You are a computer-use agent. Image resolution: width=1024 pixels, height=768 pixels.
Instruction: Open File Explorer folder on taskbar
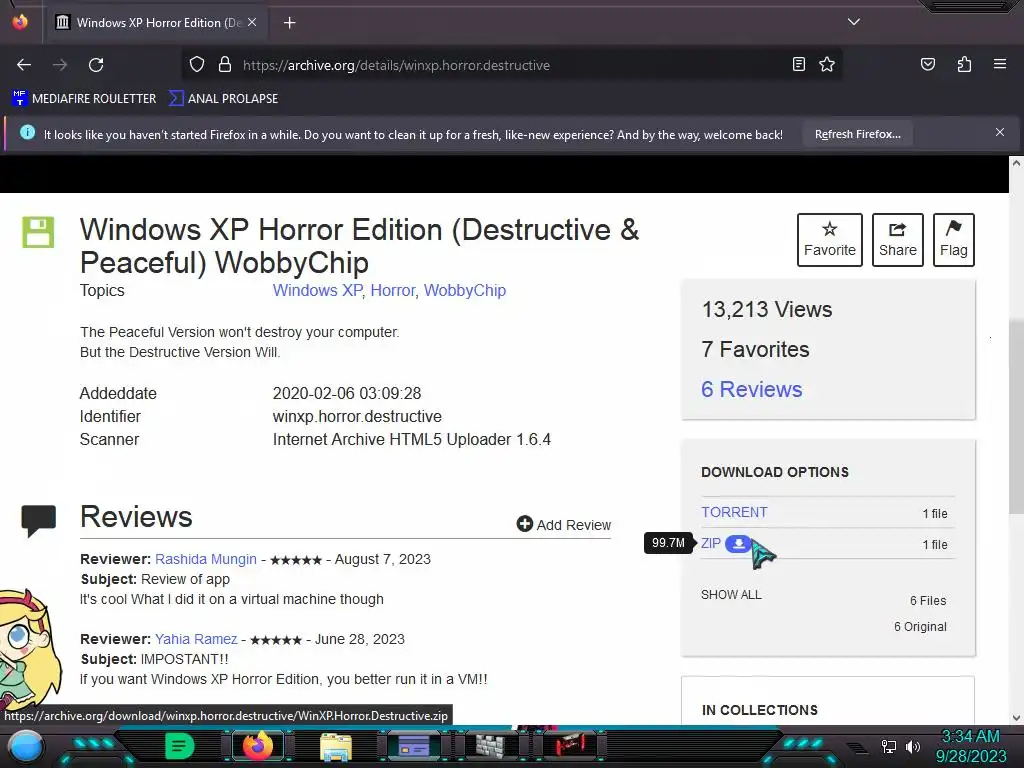pyautogui.click(x=336, y=746)
